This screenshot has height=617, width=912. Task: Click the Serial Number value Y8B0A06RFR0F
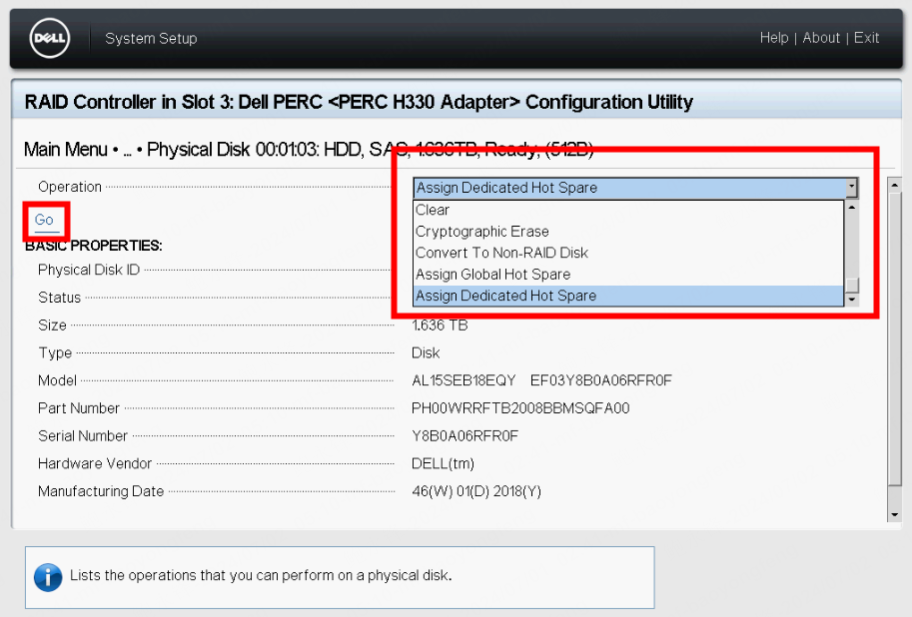465,436
